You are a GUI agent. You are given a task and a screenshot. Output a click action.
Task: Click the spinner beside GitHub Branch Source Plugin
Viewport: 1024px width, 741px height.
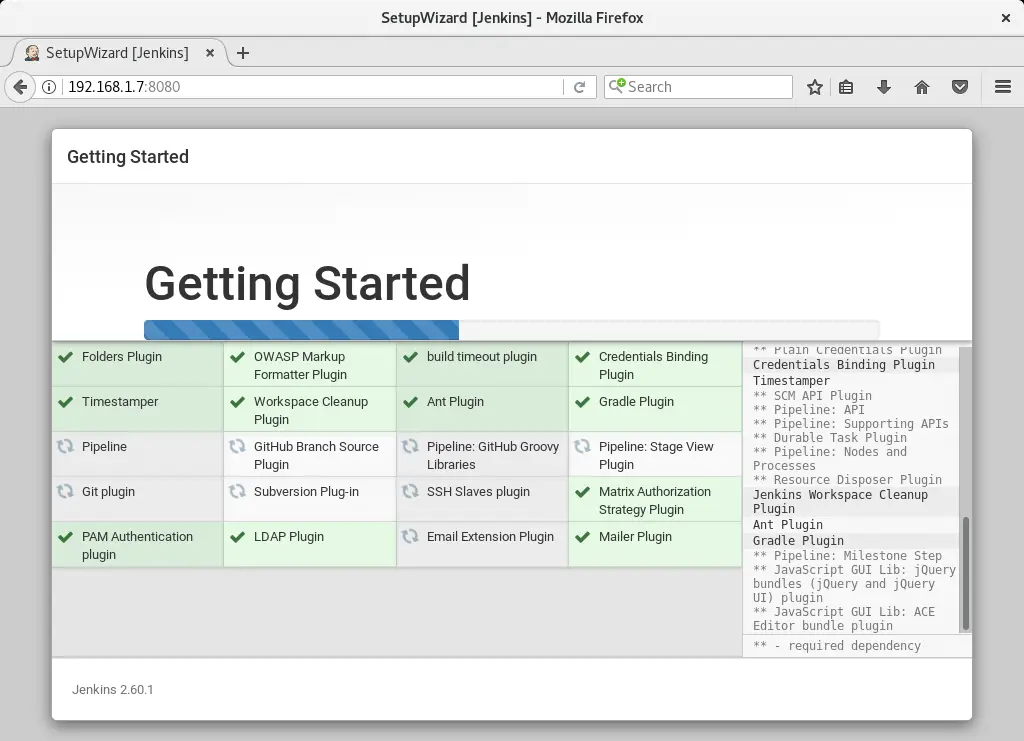(238, 447)
